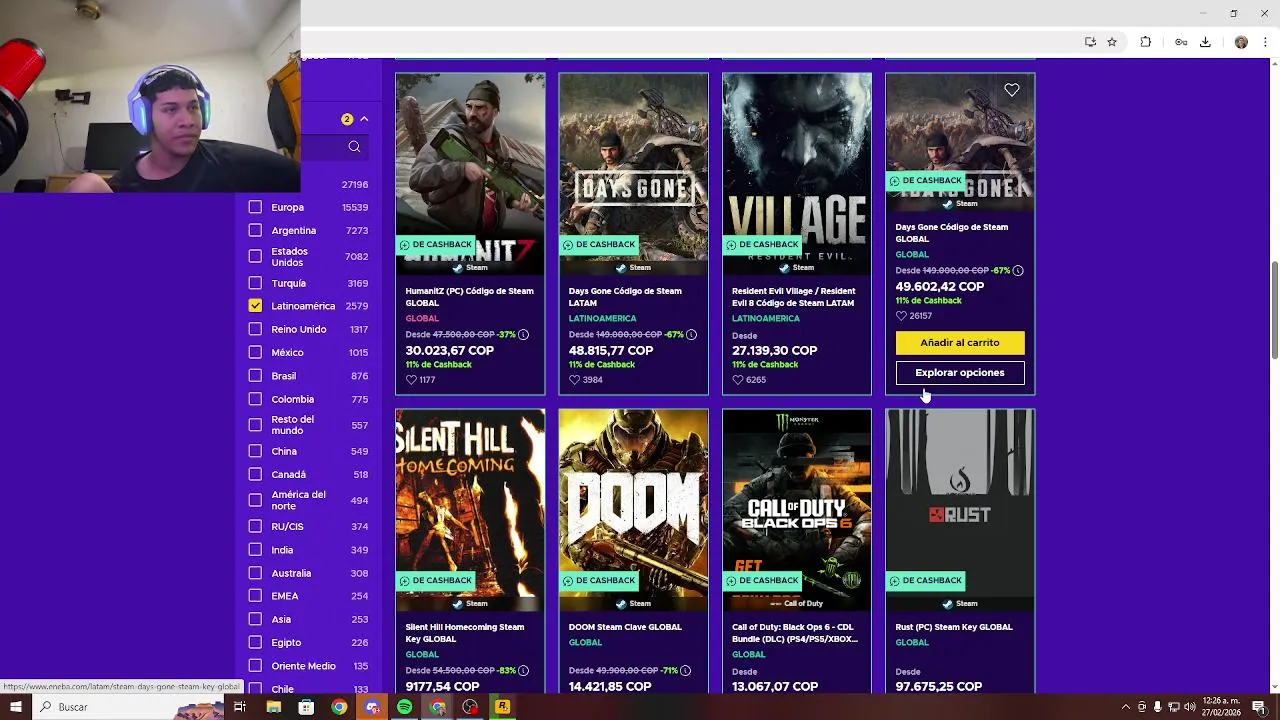Image resolution: width=1280 pixels, height=720 pixels.
Task: Open File Explorer from taskbar
Action: tap(273, 707)
